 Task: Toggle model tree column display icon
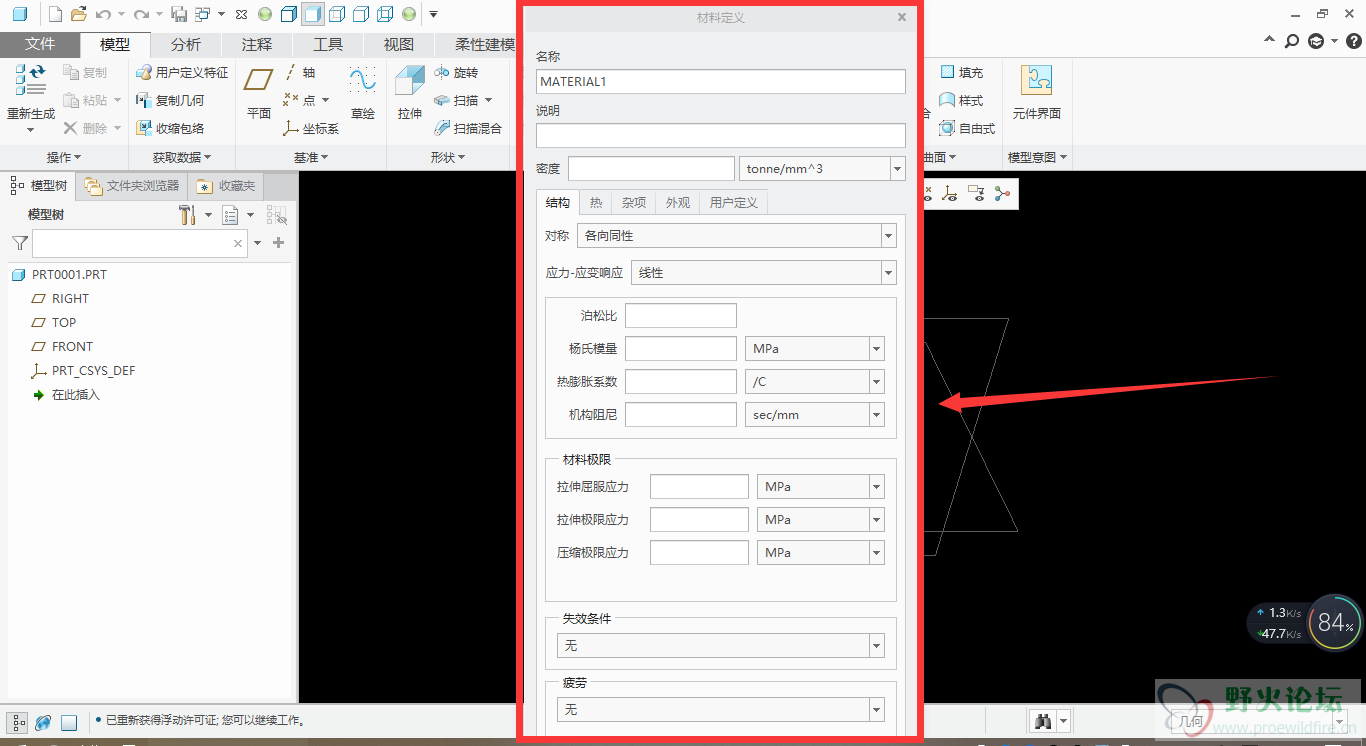(x=277, y=215)
